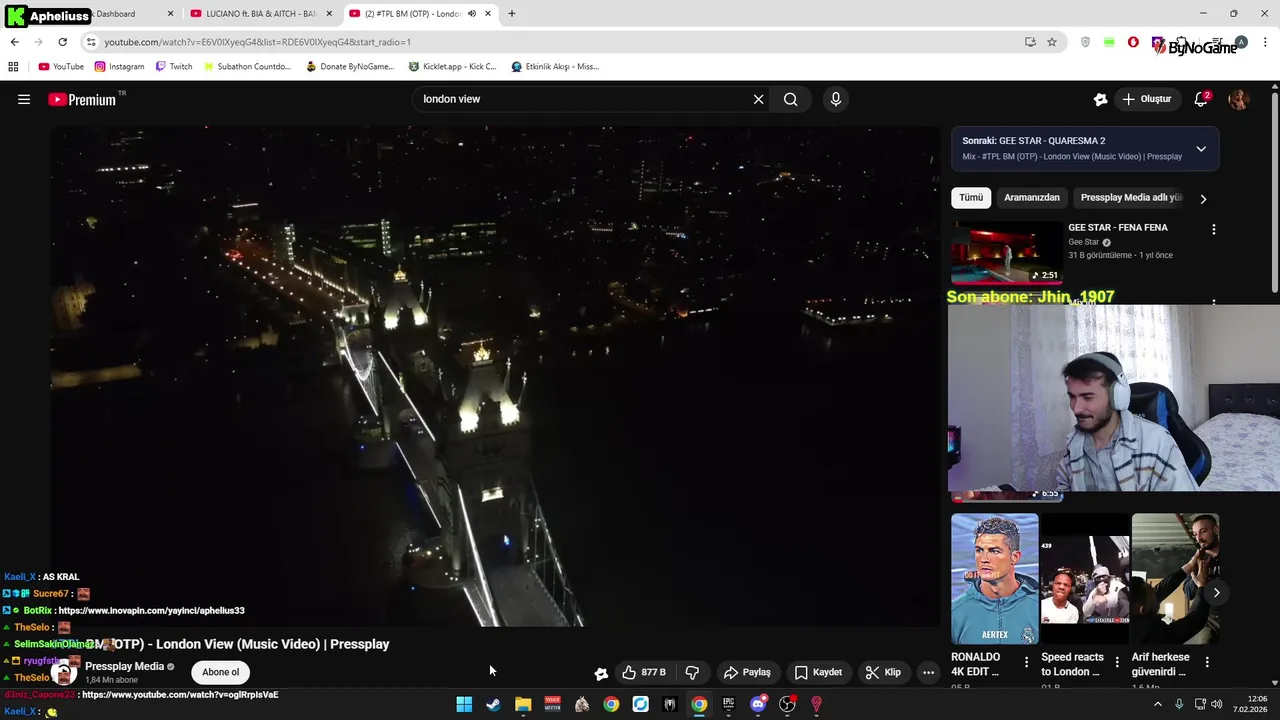Close the LUCIANO ft. BIA tab
Screen dimensions: 1280x720
click(329, 14)
